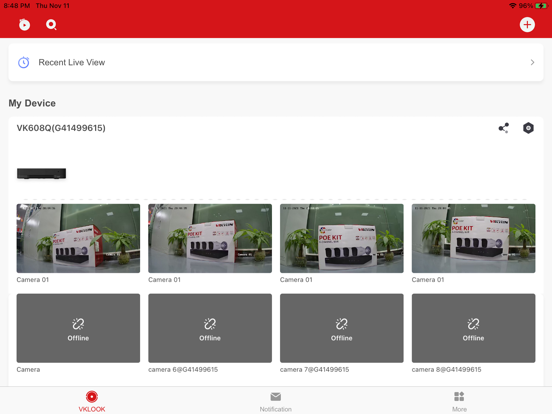This screenshot has height=414, width=552.
Task: Switch to the More tab
Action: pos(459,401)
